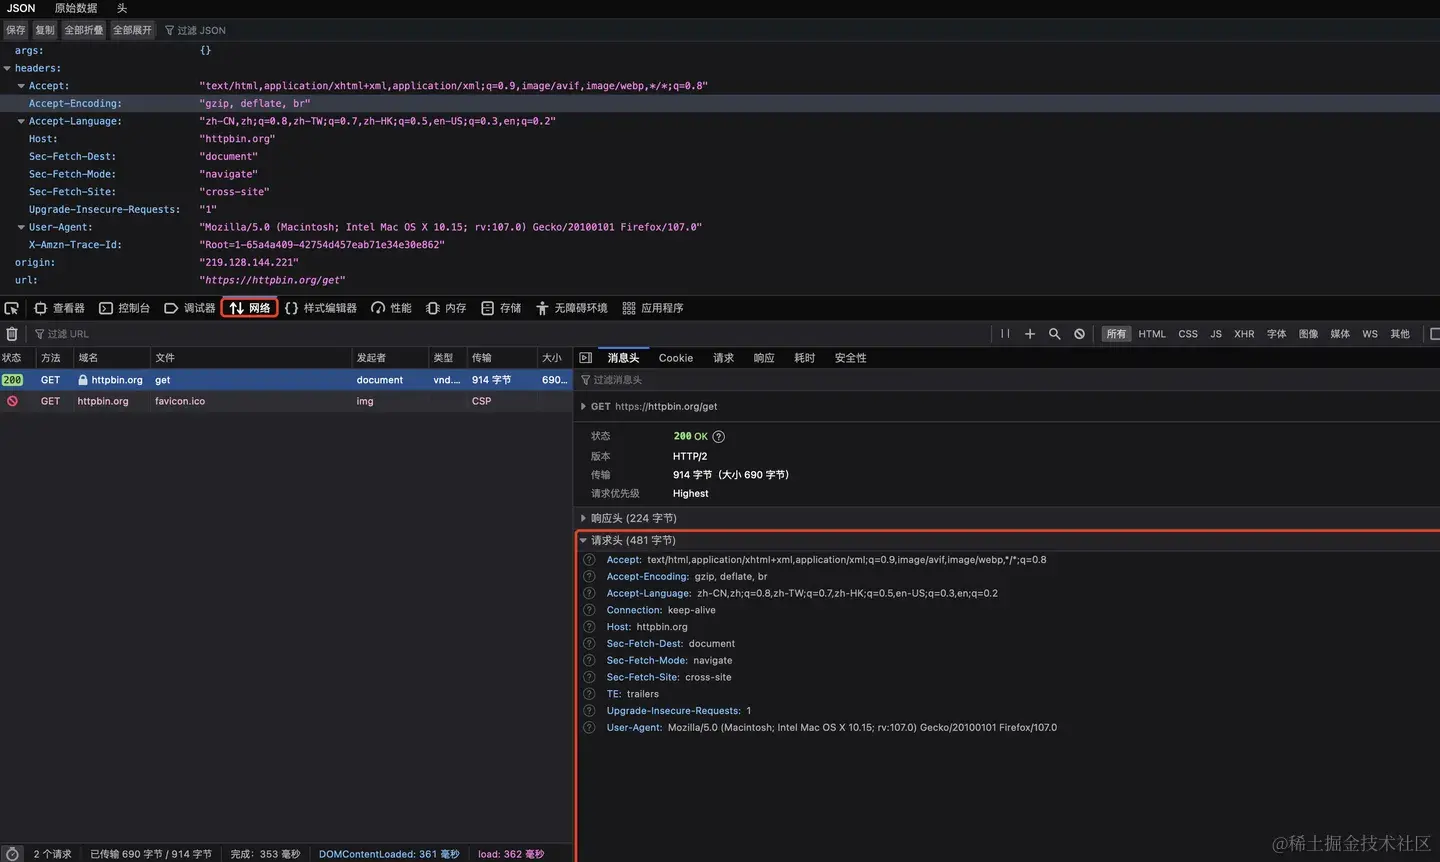Click the 保存 button in JSON viewer
The width and height of the screenshot is (1440, 862).
(16, 30)
